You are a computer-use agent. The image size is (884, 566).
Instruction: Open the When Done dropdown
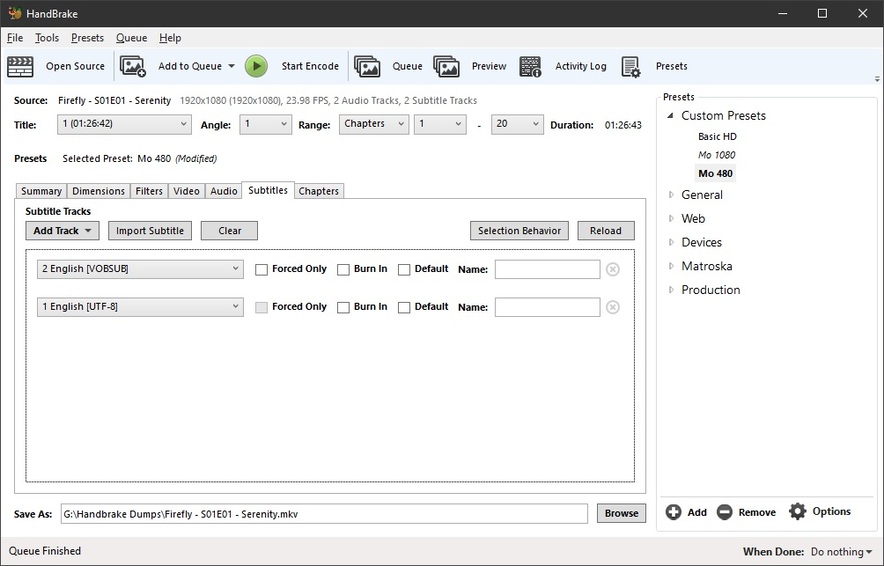point(841,551)
